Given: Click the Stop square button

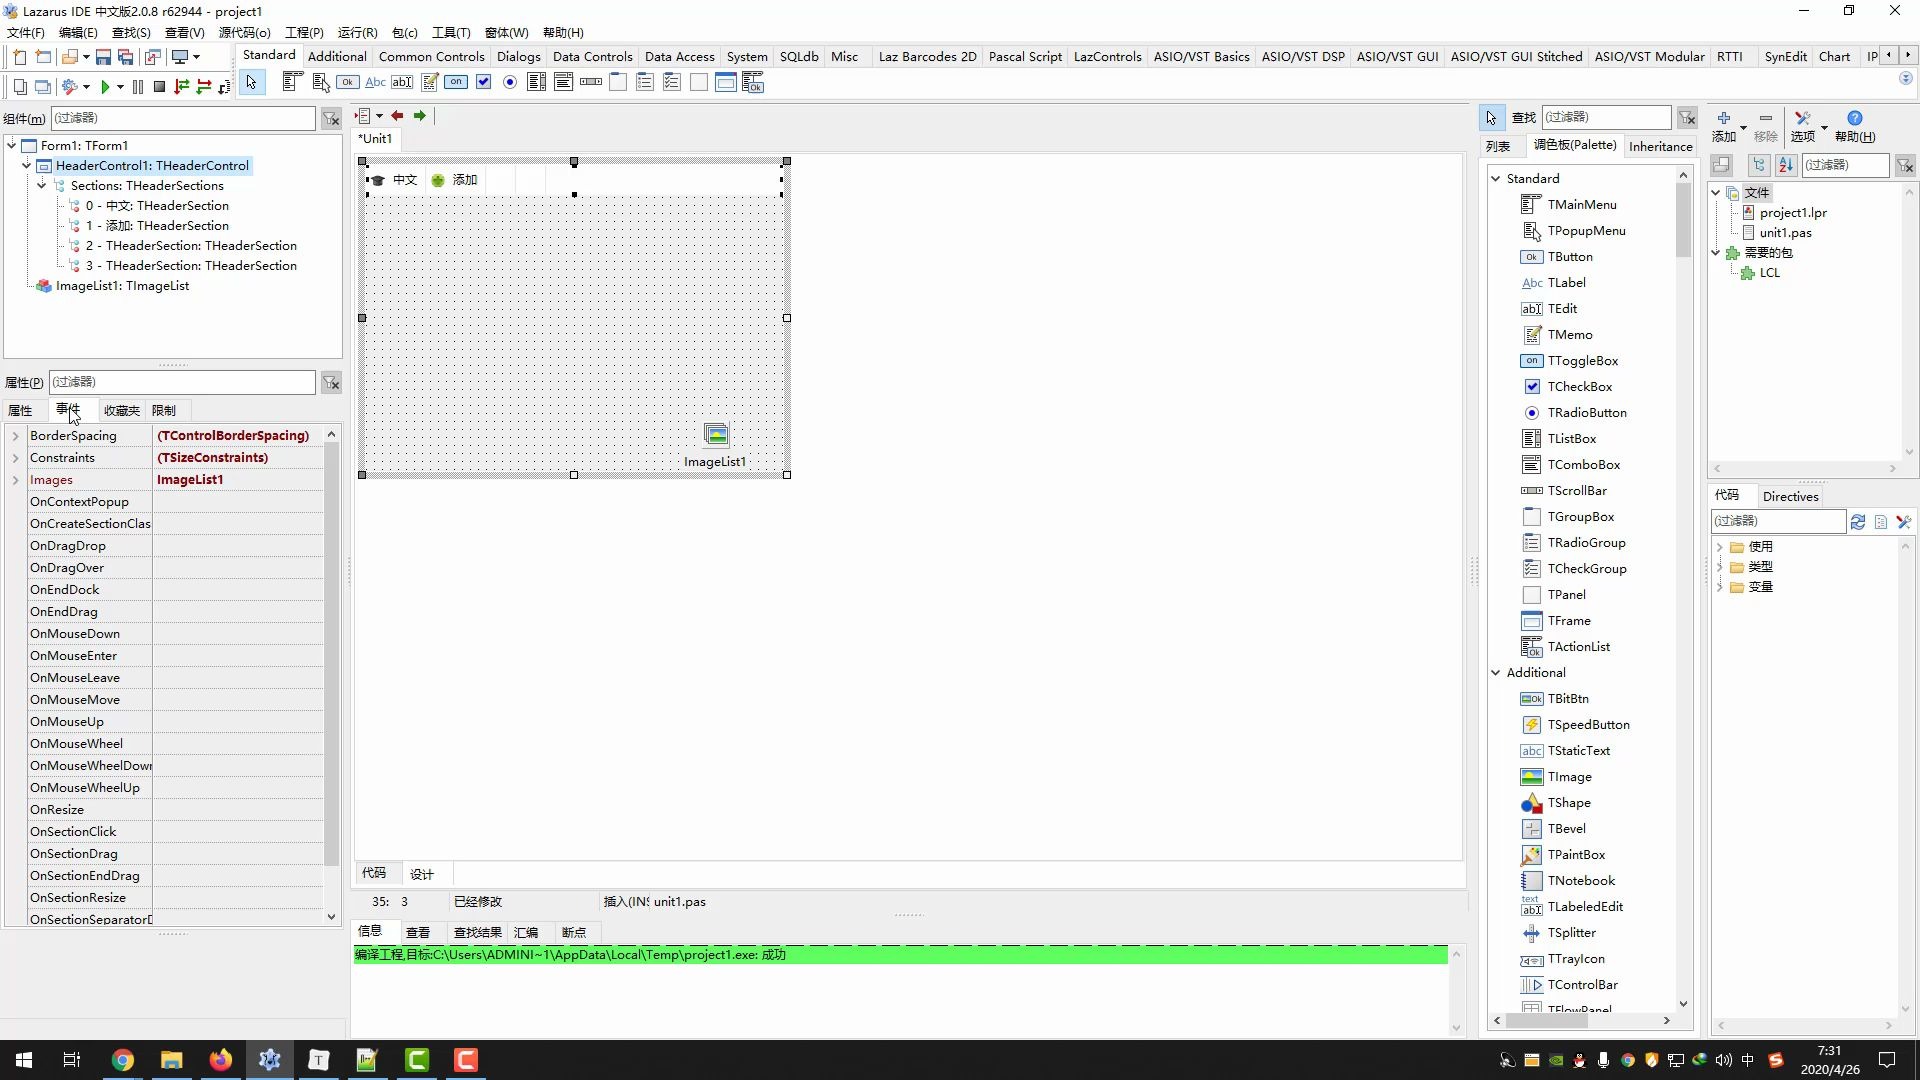Looking at the screenshot, I should pos(159,87).
